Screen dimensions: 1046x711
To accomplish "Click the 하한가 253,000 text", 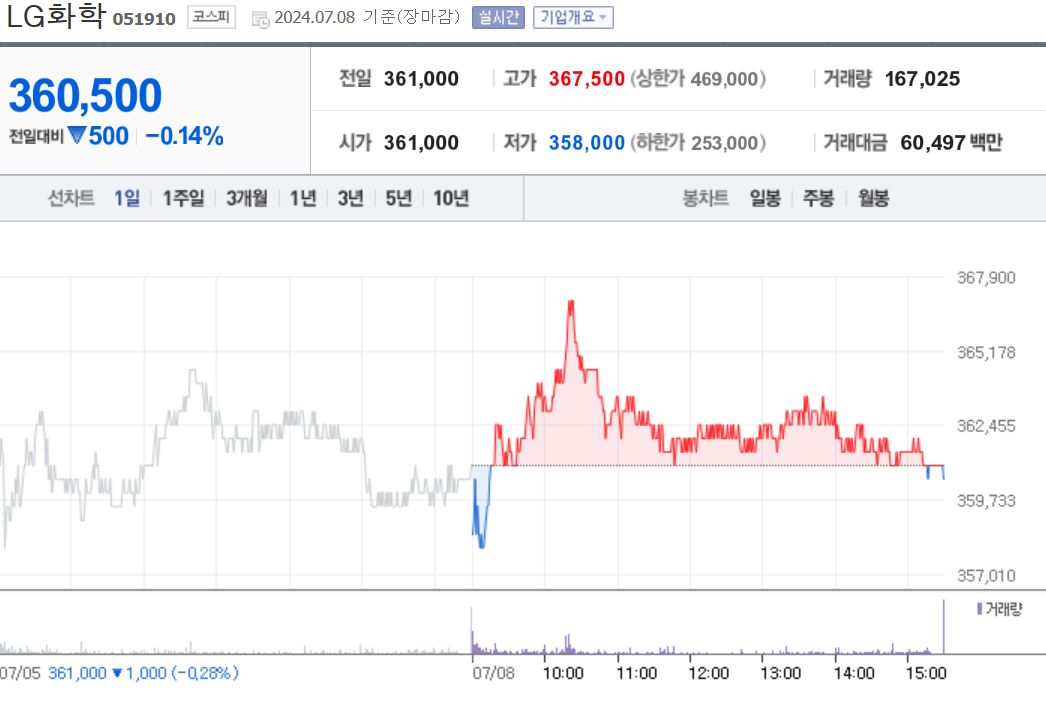I will 698,143.
